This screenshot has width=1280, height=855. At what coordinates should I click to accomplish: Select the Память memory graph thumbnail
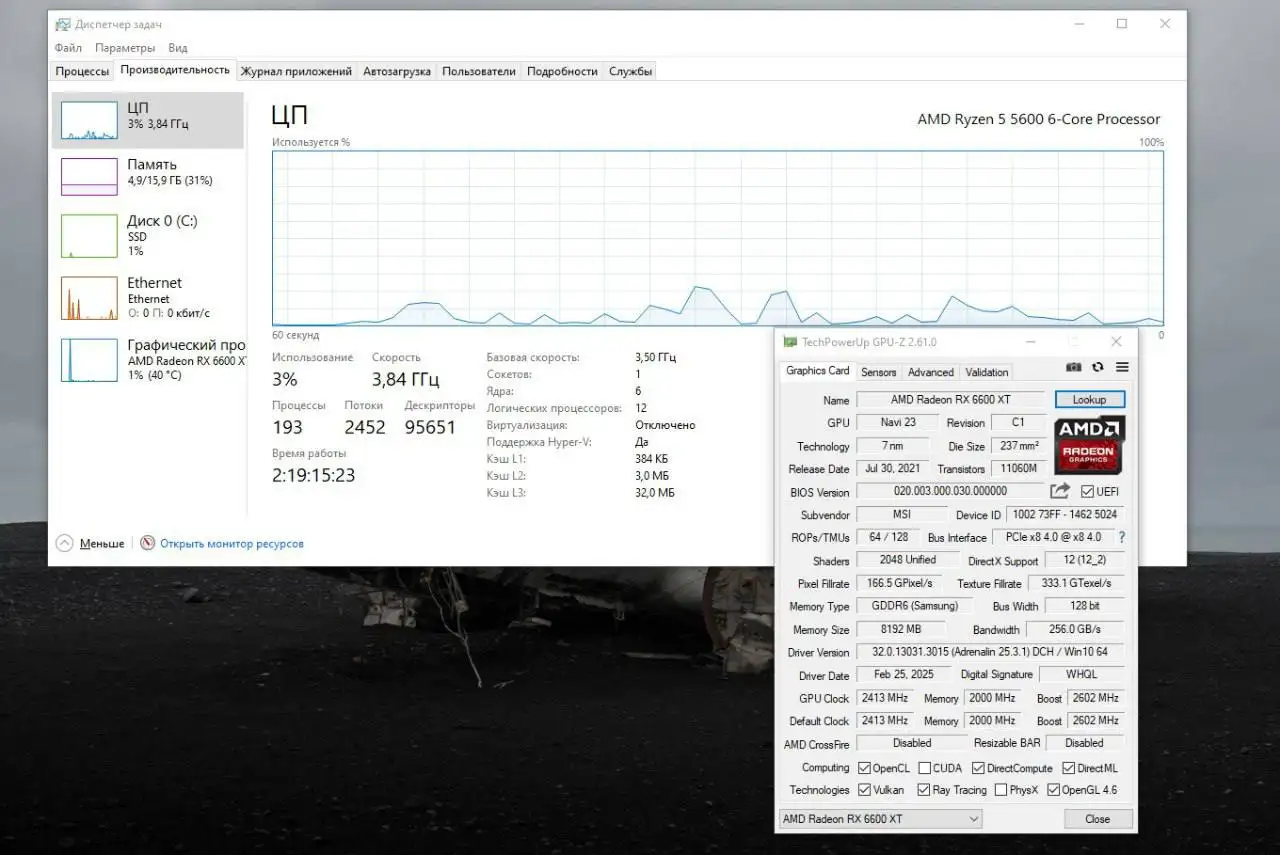89,176
